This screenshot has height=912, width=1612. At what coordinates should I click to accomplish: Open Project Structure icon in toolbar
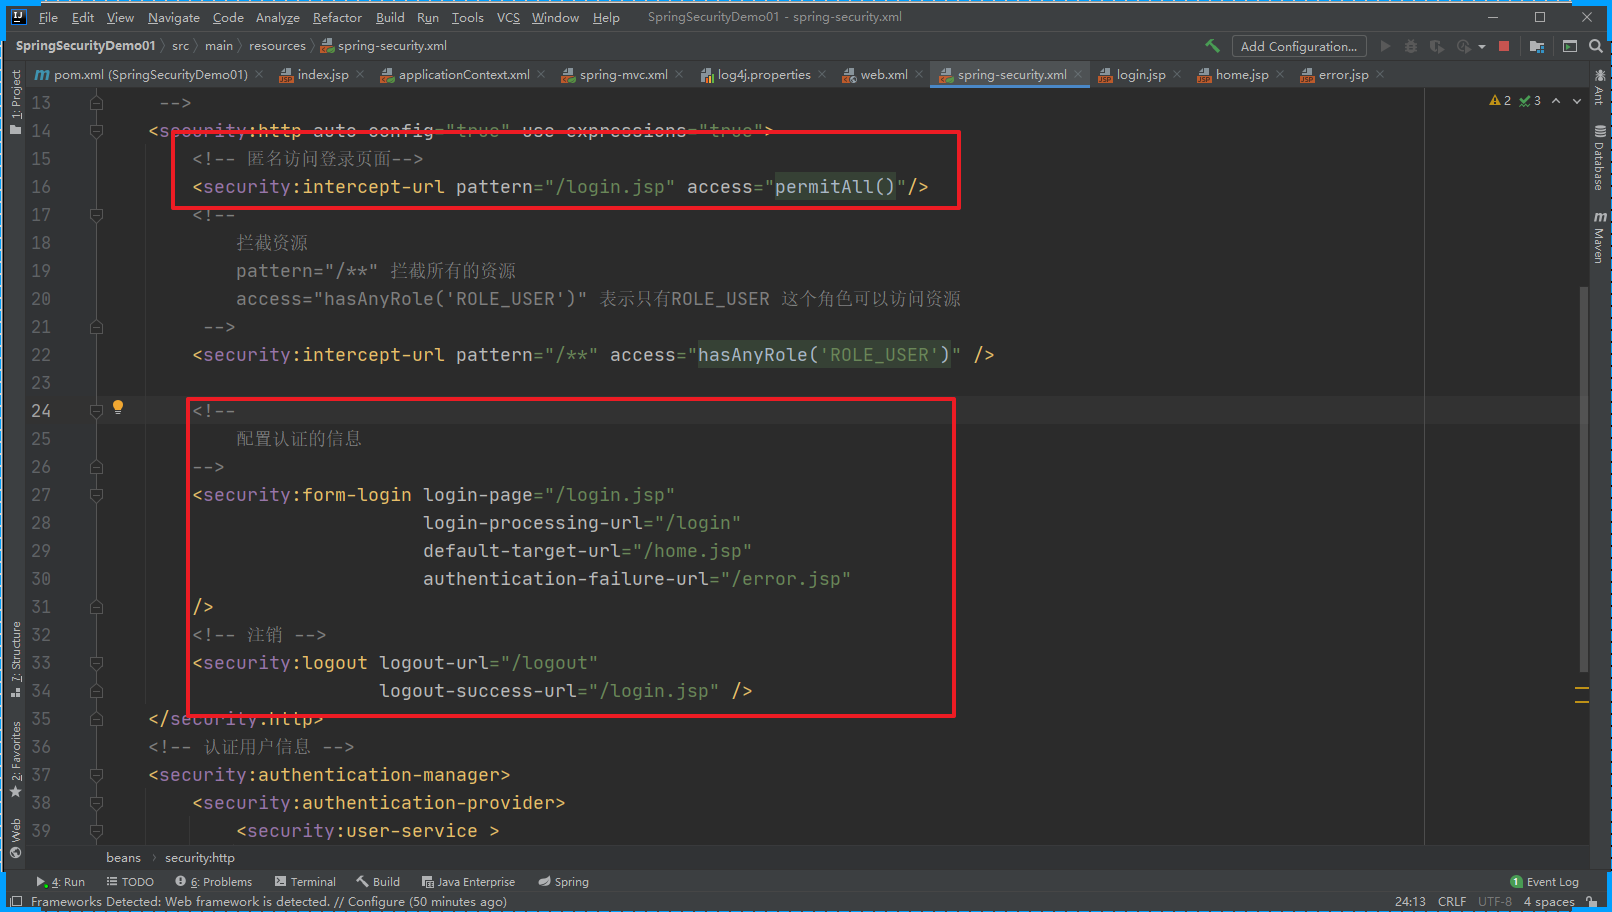tap(1537, 46)
